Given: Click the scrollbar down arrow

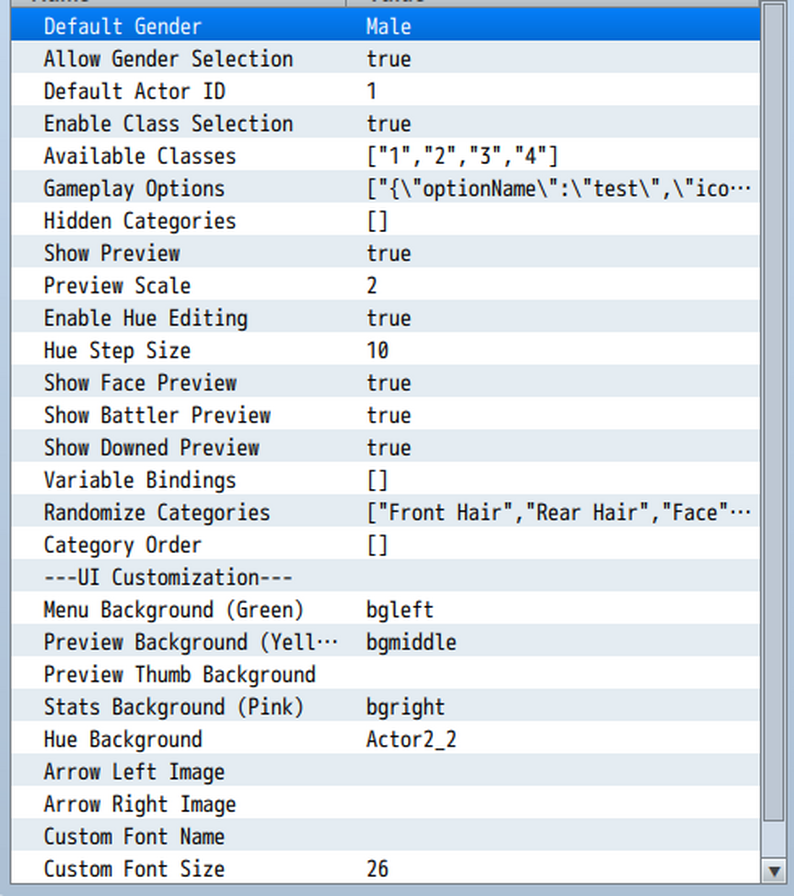Looking at the screenshot, I should 775,871.
